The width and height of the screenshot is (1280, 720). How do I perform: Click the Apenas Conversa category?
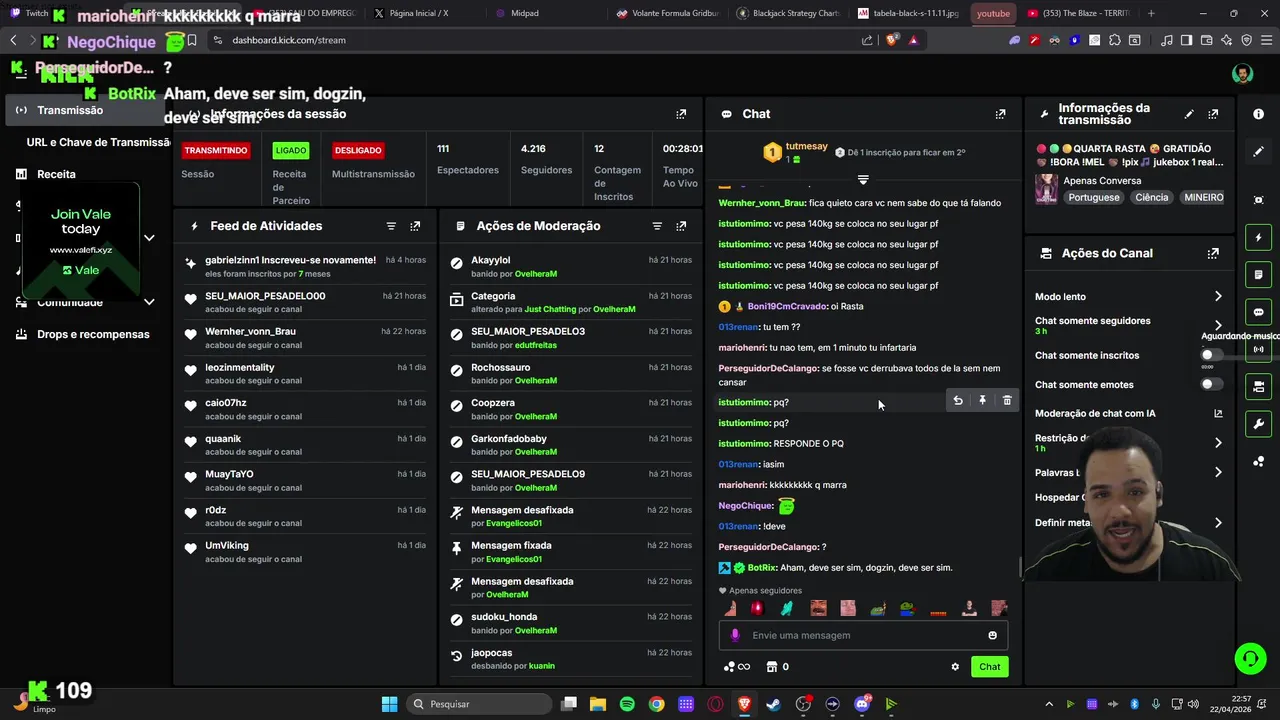1102,181
